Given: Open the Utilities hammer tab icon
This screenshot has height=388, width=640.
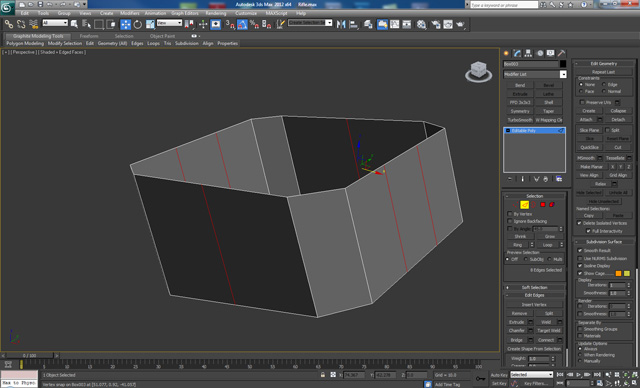Looking at the screenshot, I should [x=562, y=53].
